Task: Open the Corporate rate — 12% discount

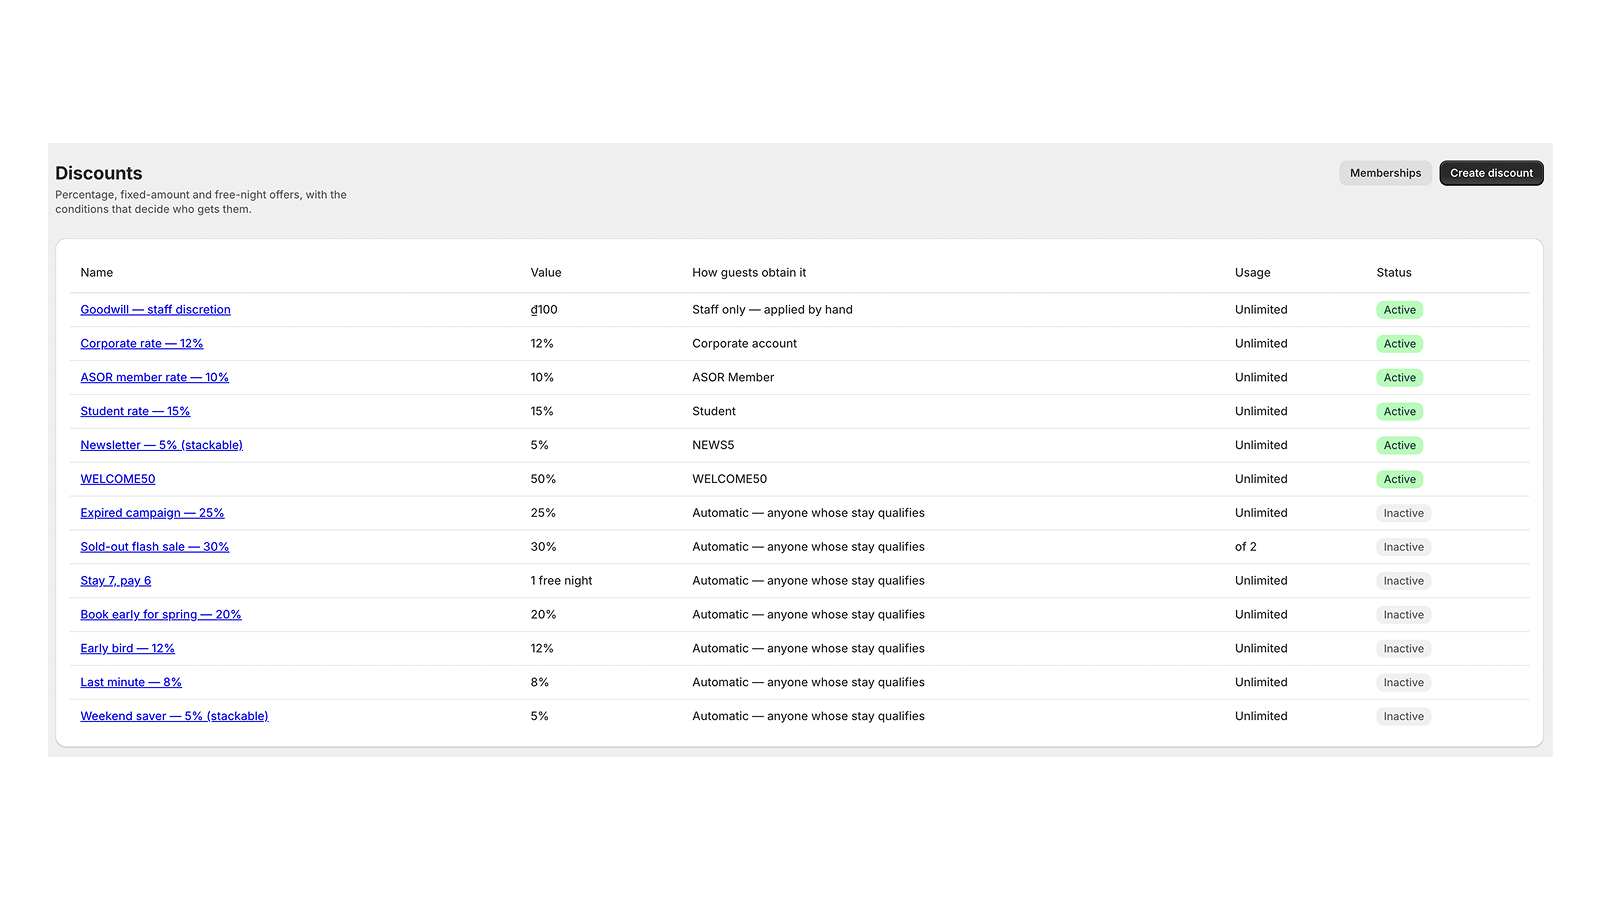Action: pos(142,344)
